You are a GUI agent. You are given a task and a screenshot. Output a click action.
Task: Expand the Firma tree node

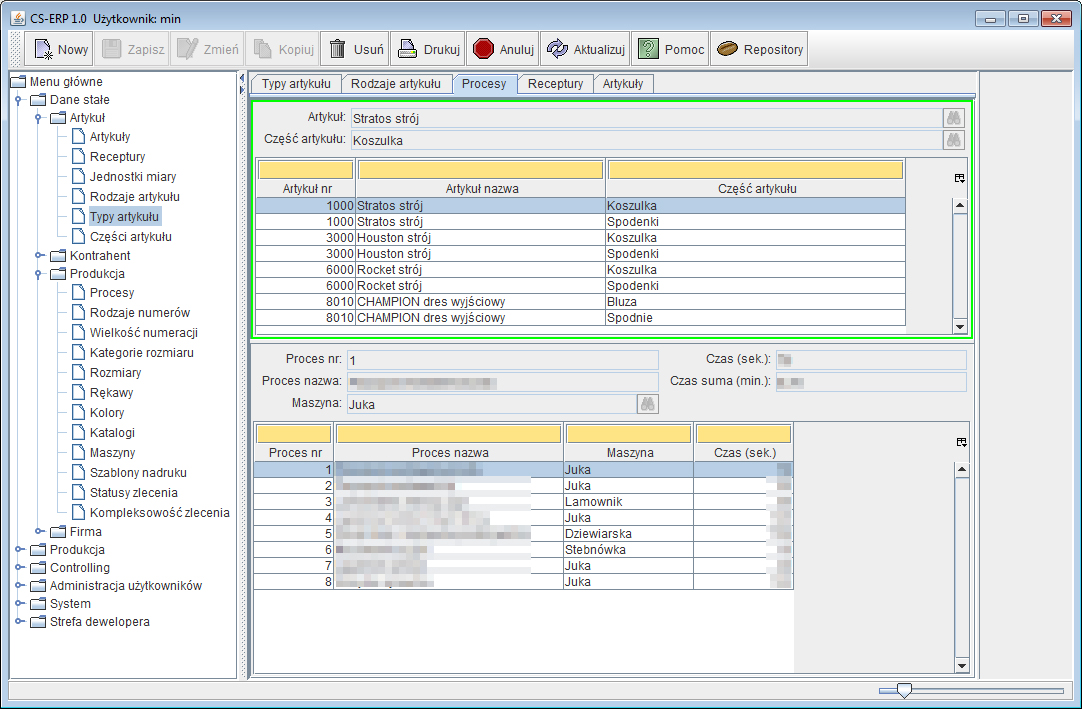pos(39,532)
